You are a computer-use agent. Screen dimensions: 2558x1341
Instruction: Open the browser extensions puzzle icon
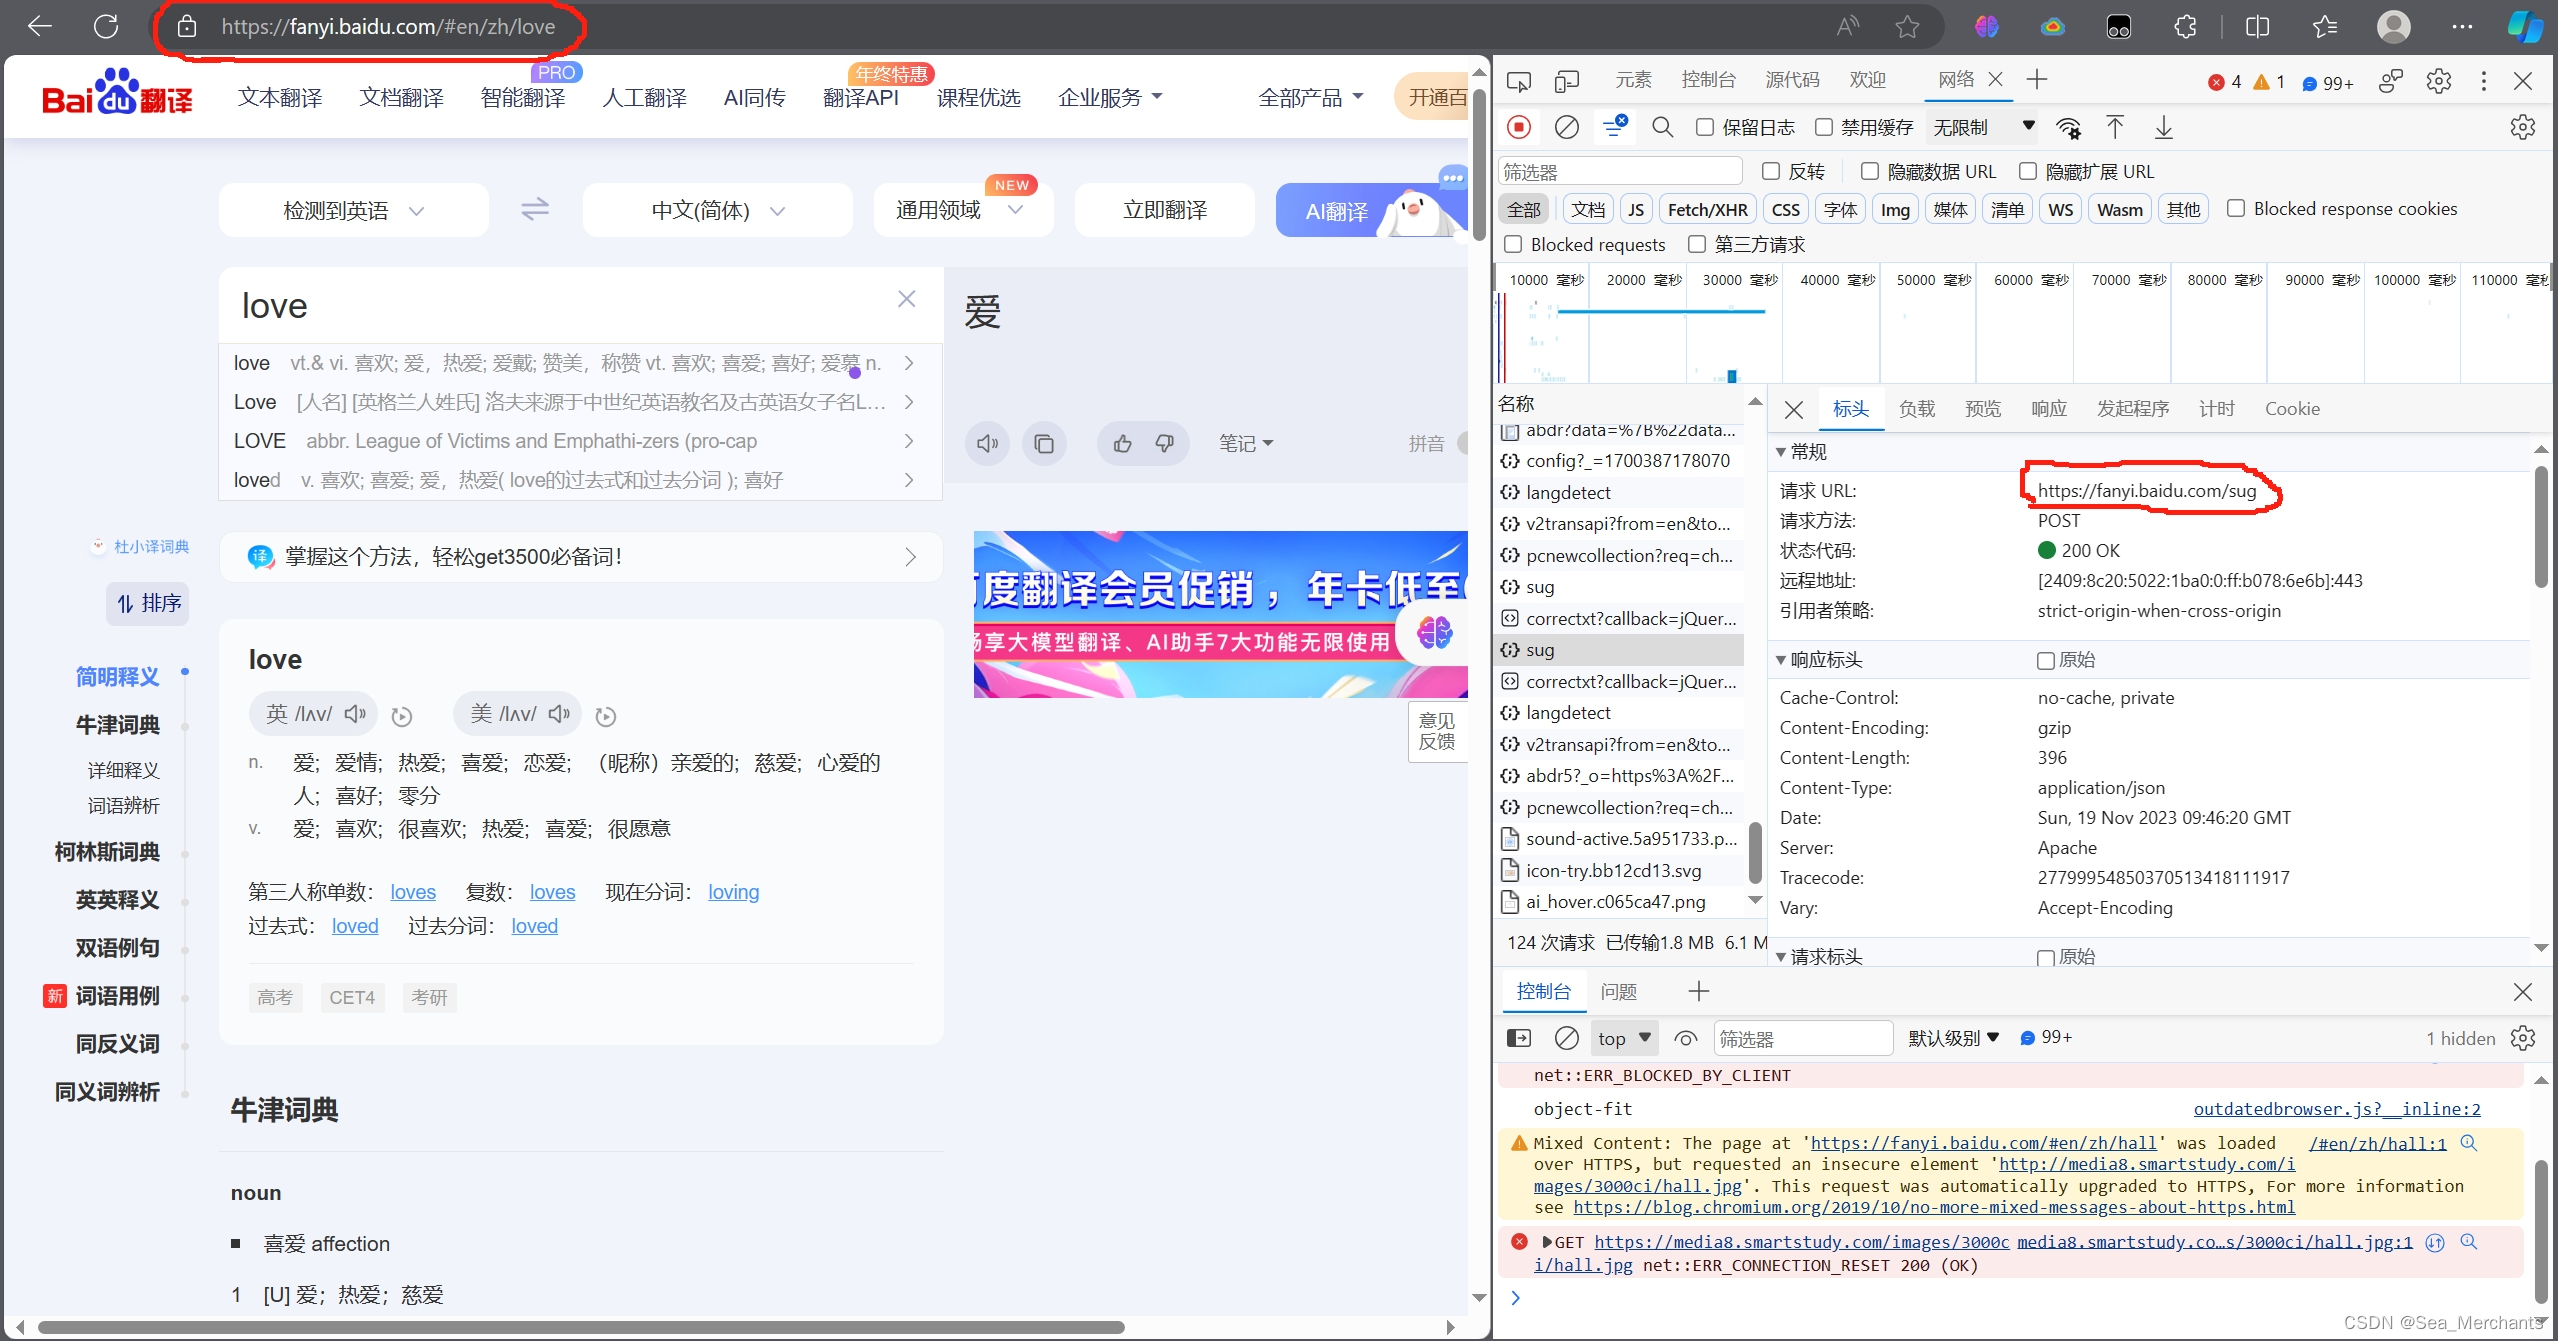2185,27
